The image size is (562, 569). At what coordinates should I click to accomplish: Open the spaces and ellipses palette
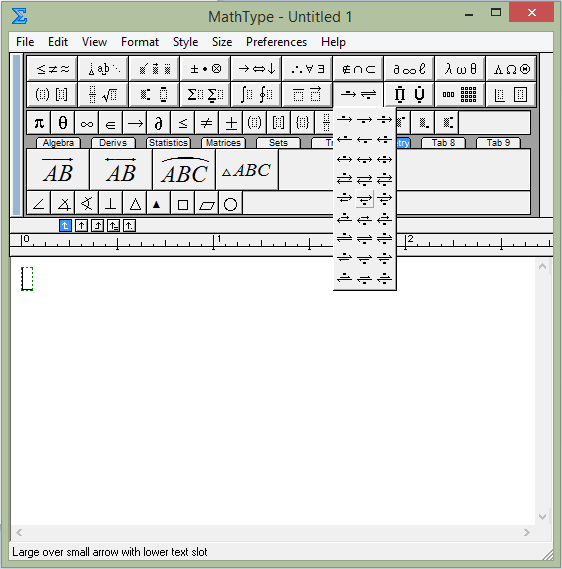pyautogui.click(x=103, y=68)
